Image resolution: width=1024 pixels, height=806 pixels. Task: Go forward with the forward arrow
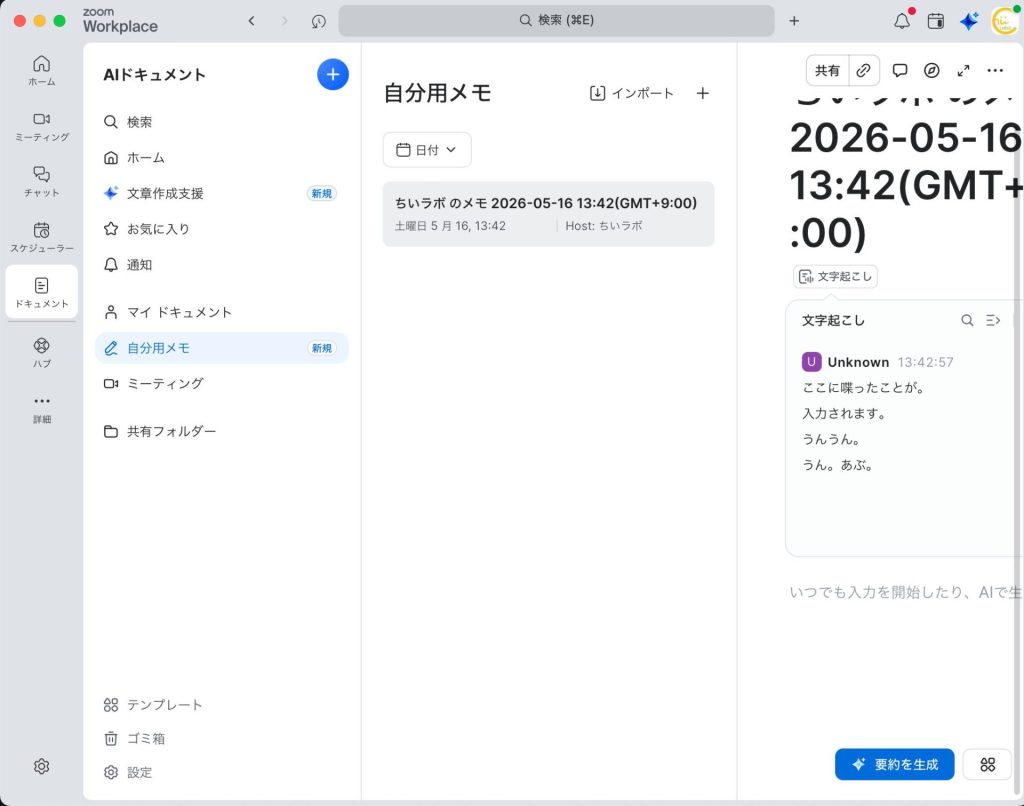(x=284, y=21)
